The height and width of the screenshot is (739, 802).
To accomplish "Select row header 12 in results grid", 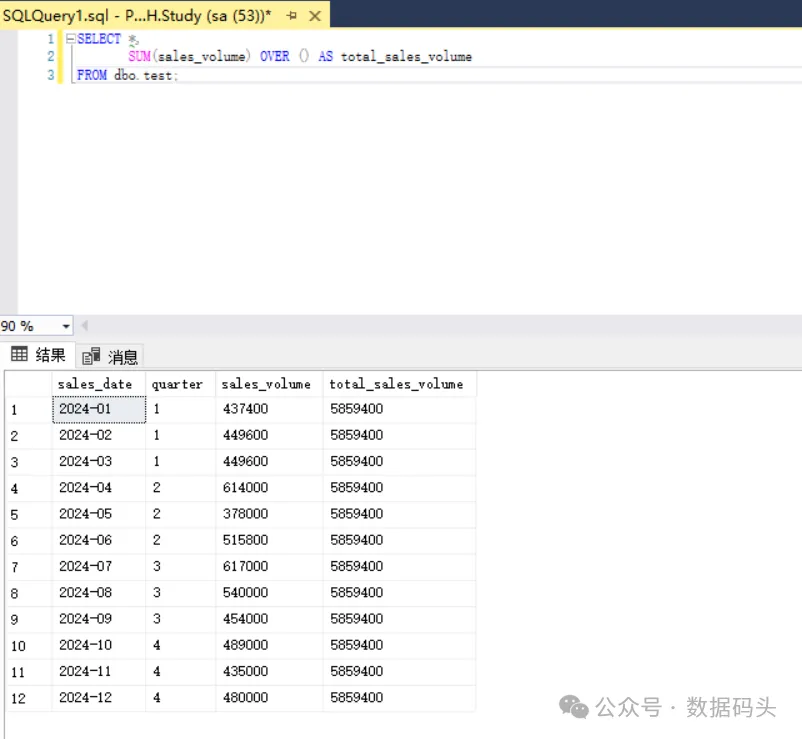I will [x=29, y=698].
